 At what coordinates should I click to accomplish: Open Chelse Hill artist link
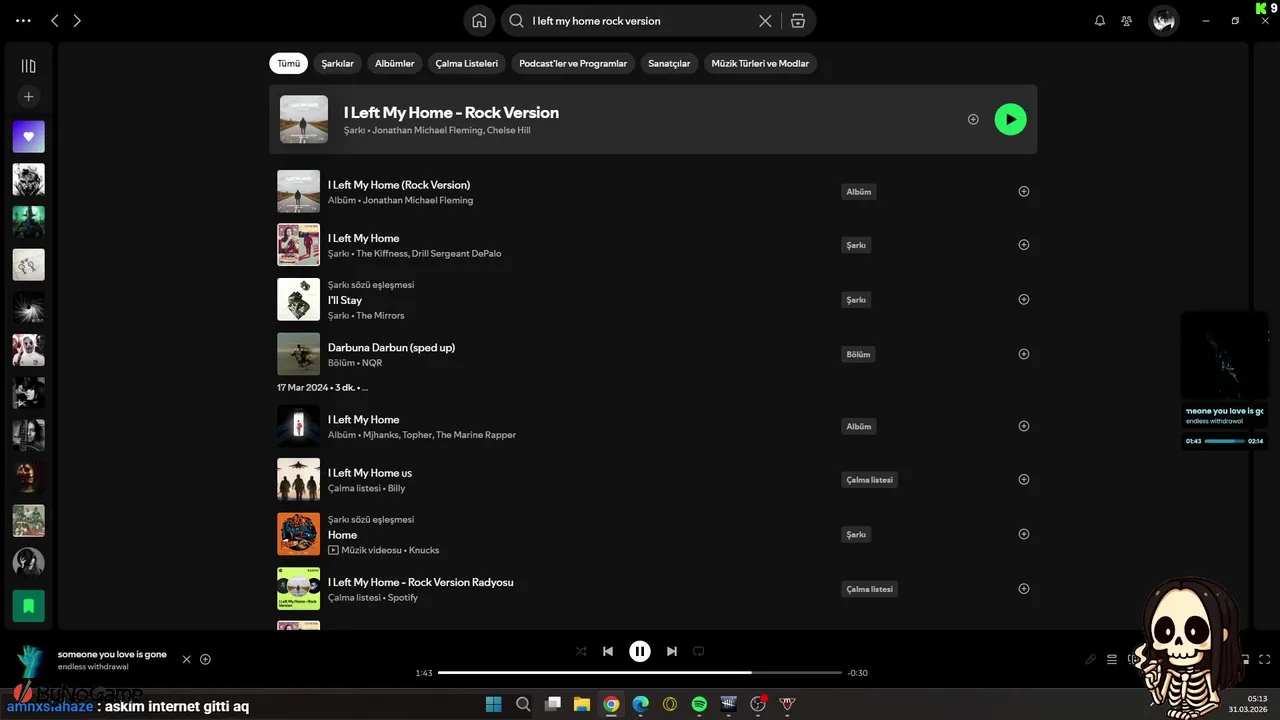pyautogui.click(x=508, y=130)
